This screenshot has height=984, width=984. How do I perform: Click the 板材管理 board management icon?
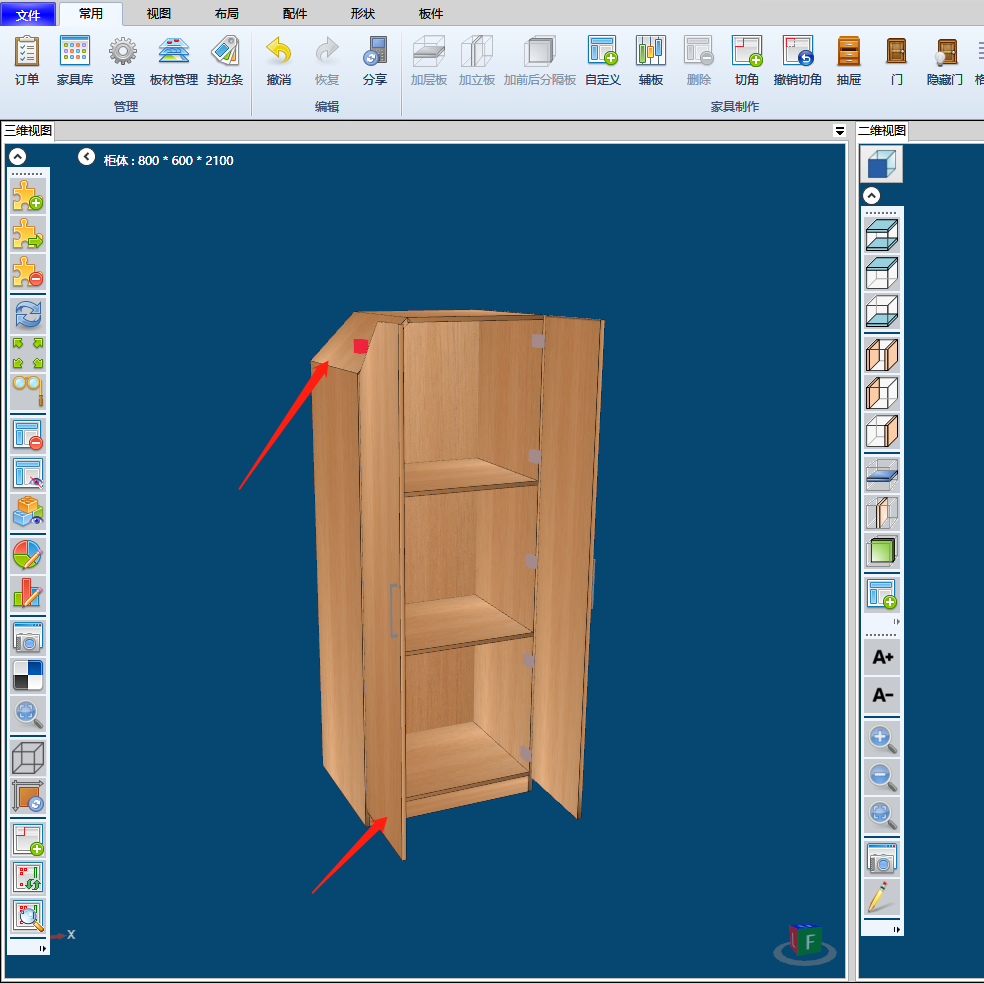point(174,60)
